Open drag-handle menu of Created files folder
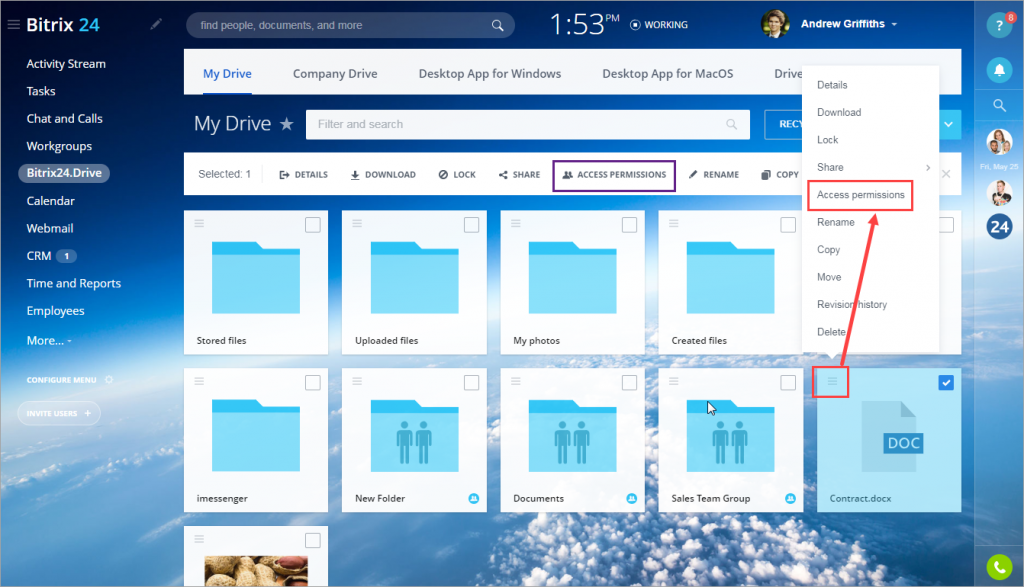 coord(674,223)
